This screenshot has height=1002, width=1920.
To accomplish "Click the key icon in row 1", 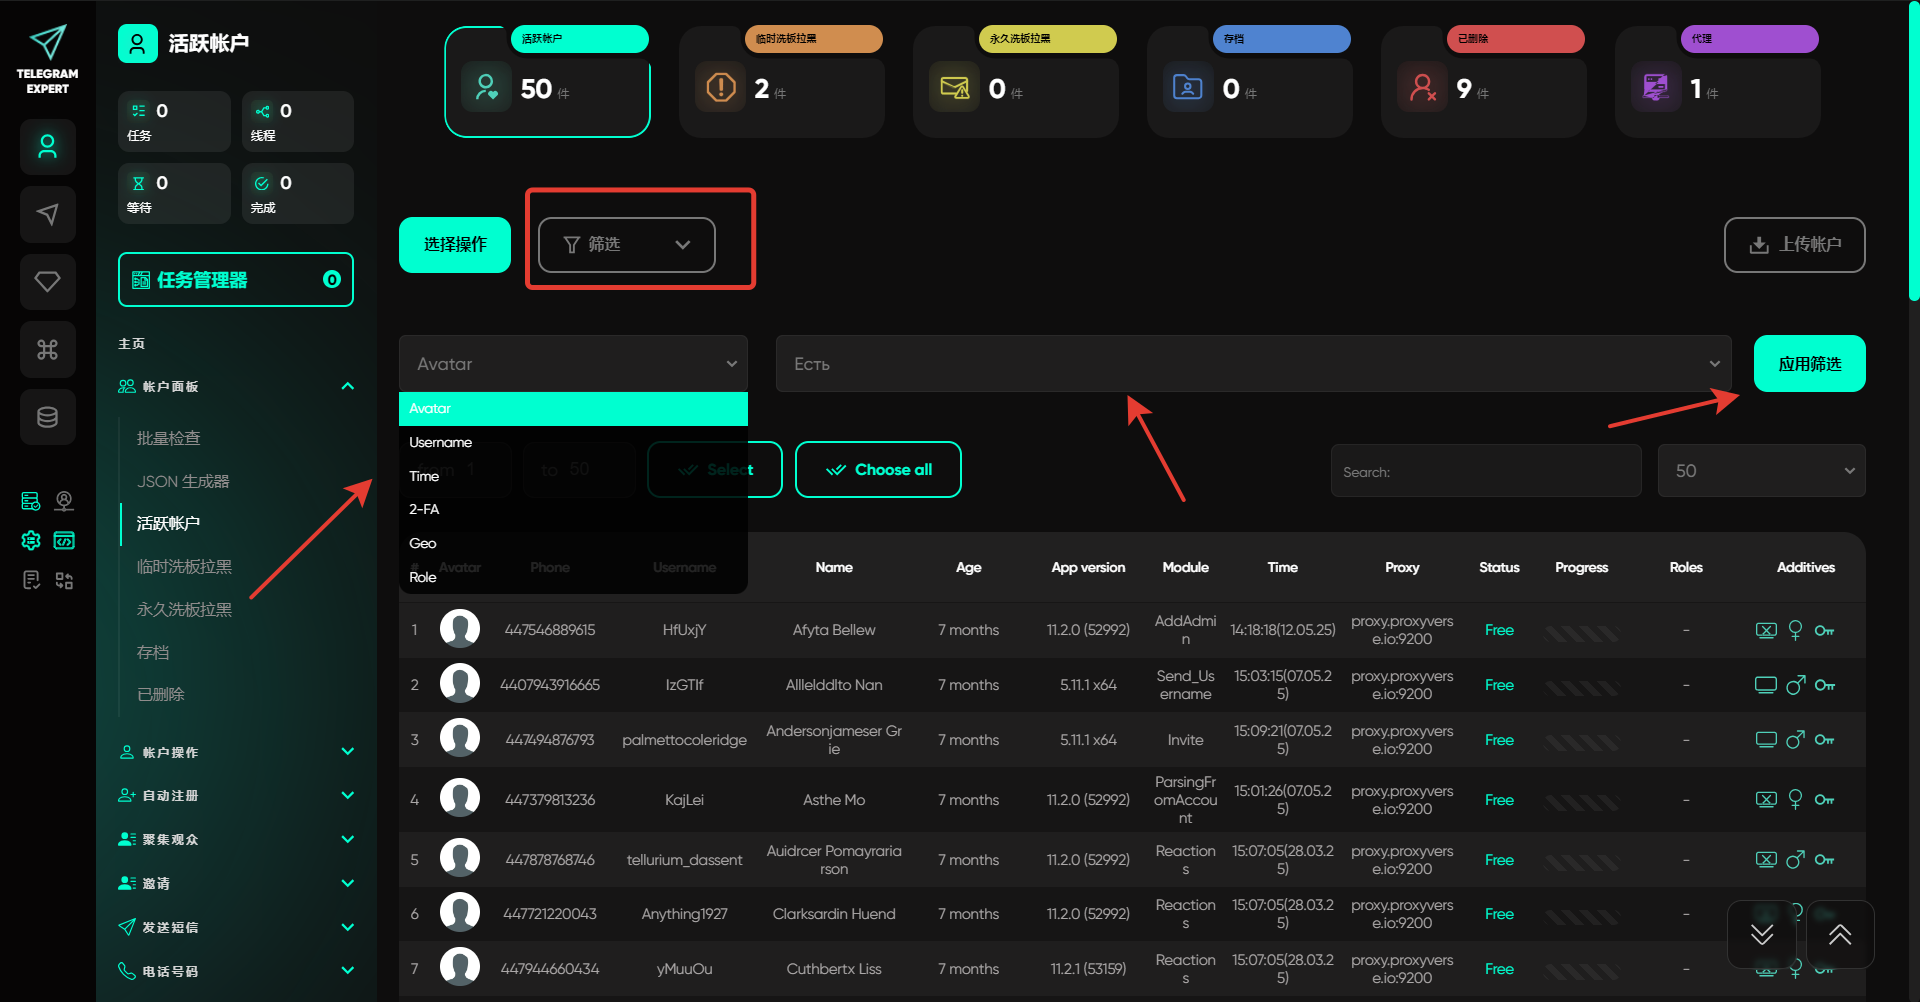I will pos(1824,630).
